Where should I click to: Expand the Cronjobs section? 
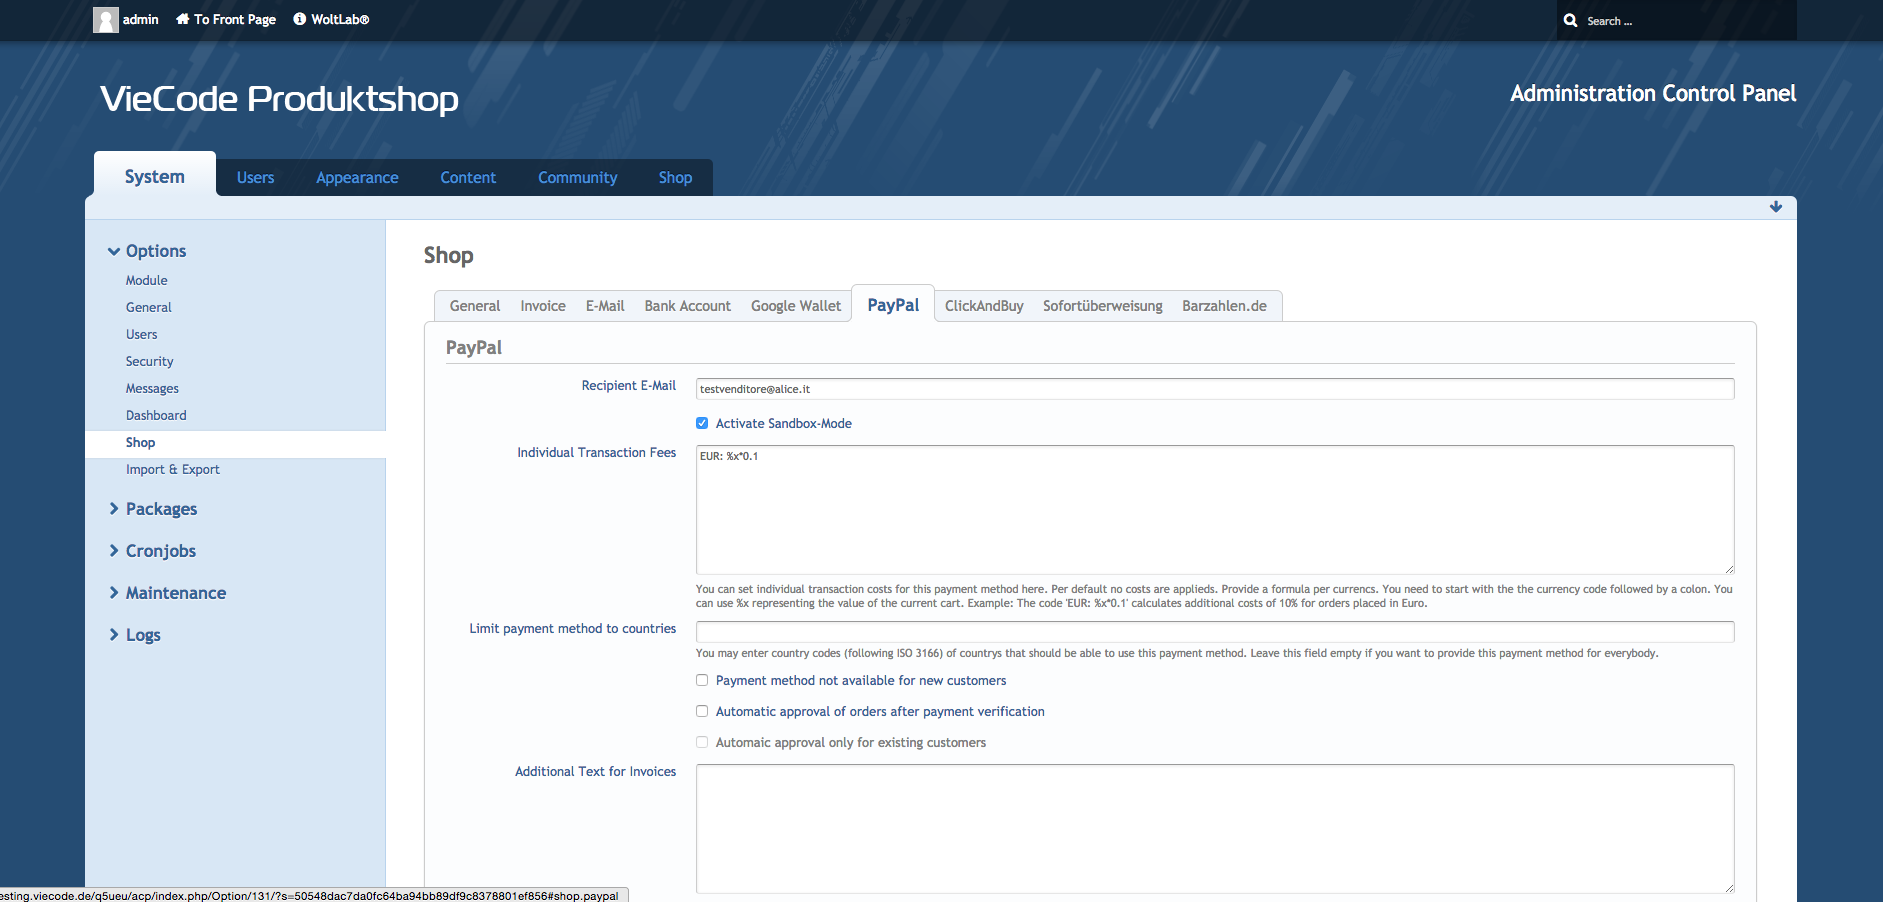pos(114,551)
